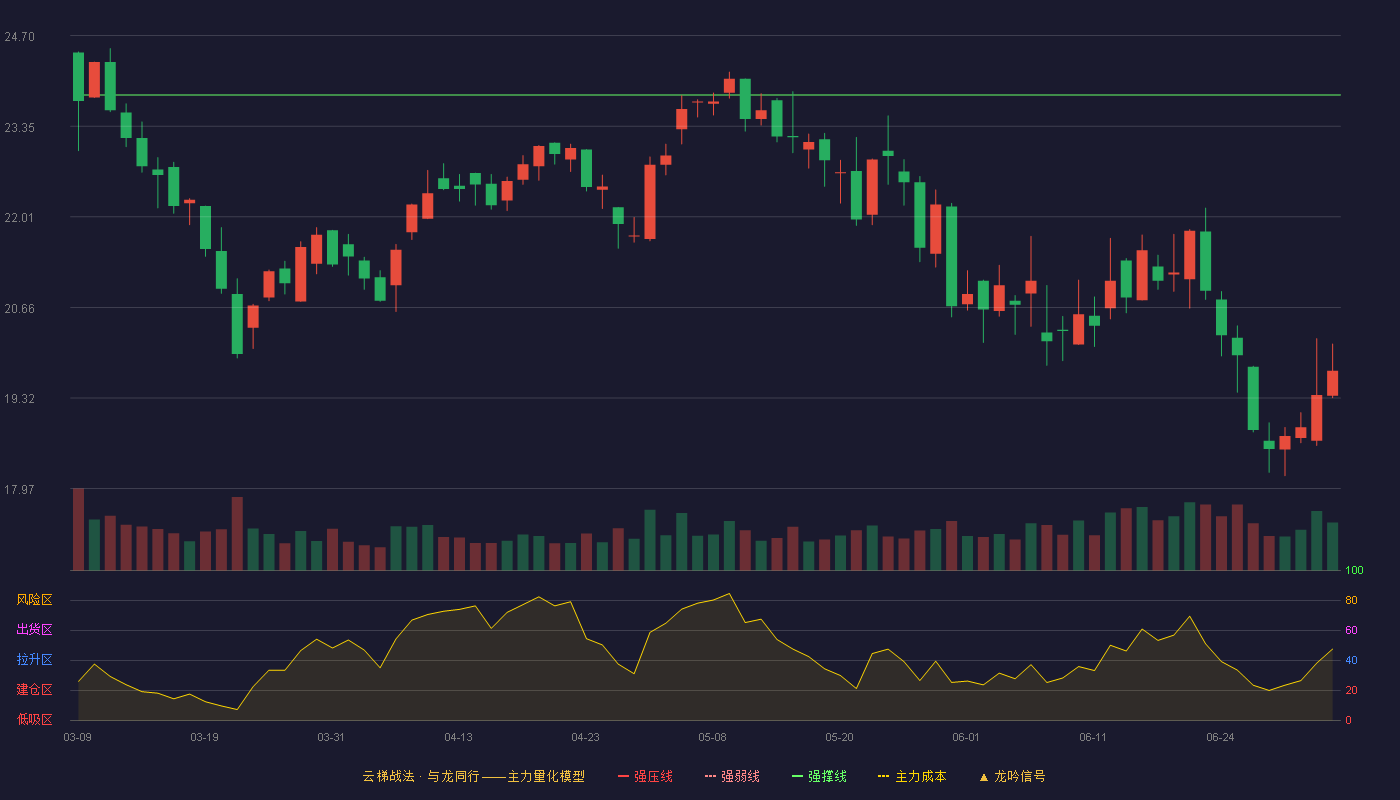Click the 19.32 price axis label
Image resolution: width=1400 pixels, height=800 pixels.
pos(19,399)
